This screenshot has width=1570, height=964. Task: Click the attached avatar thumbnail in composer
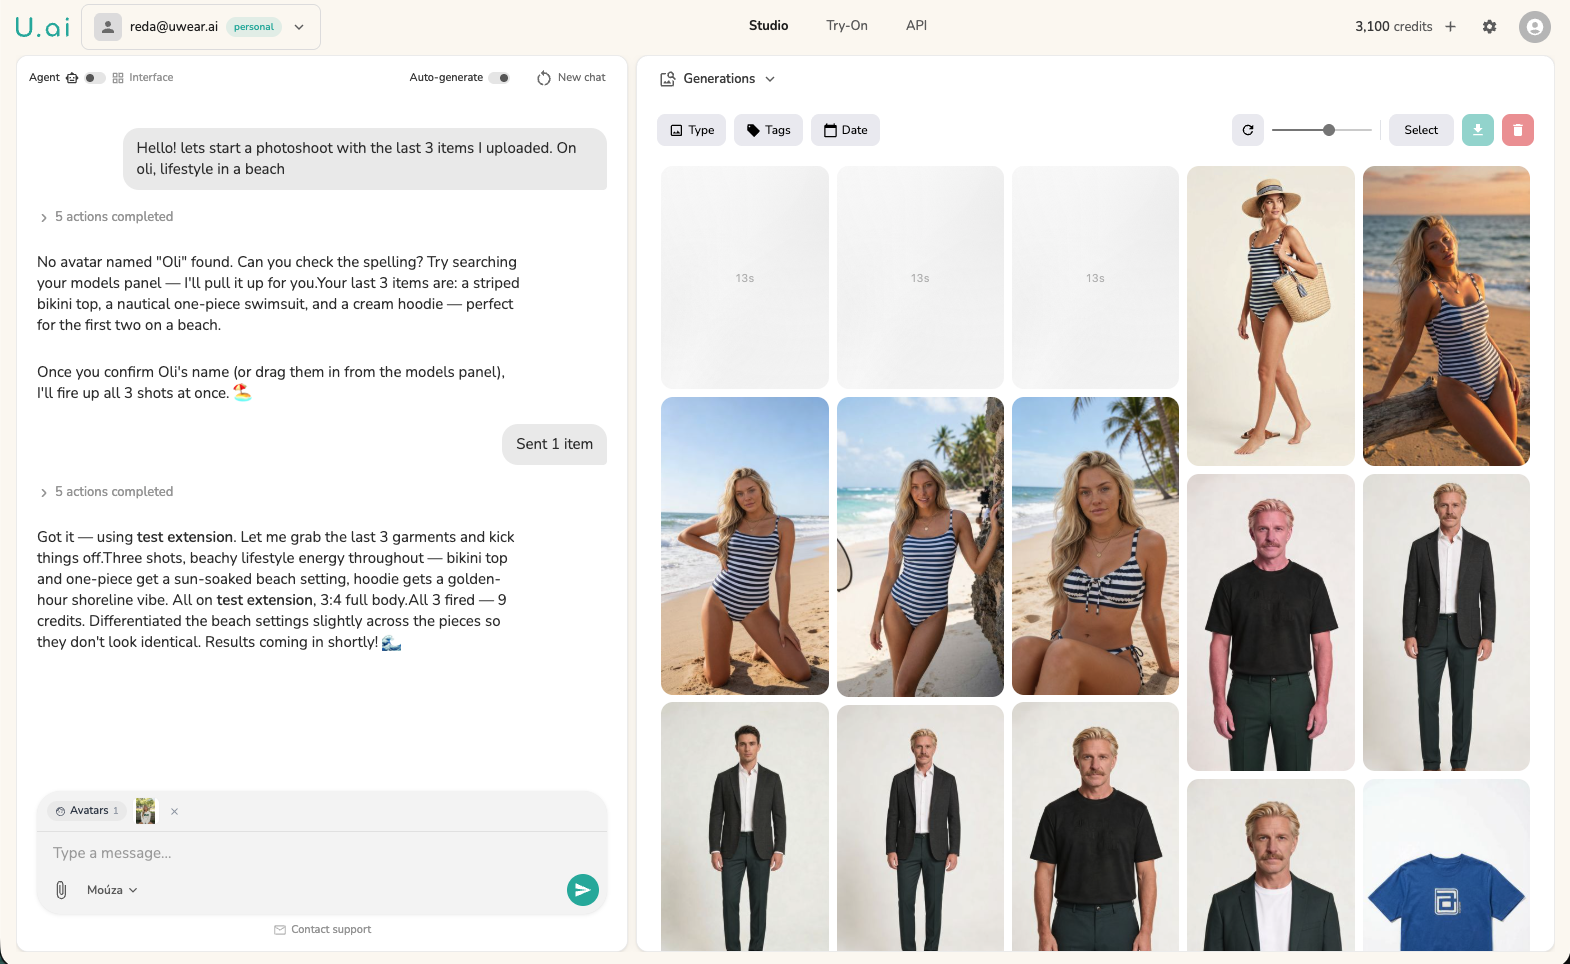pos(146,811)
